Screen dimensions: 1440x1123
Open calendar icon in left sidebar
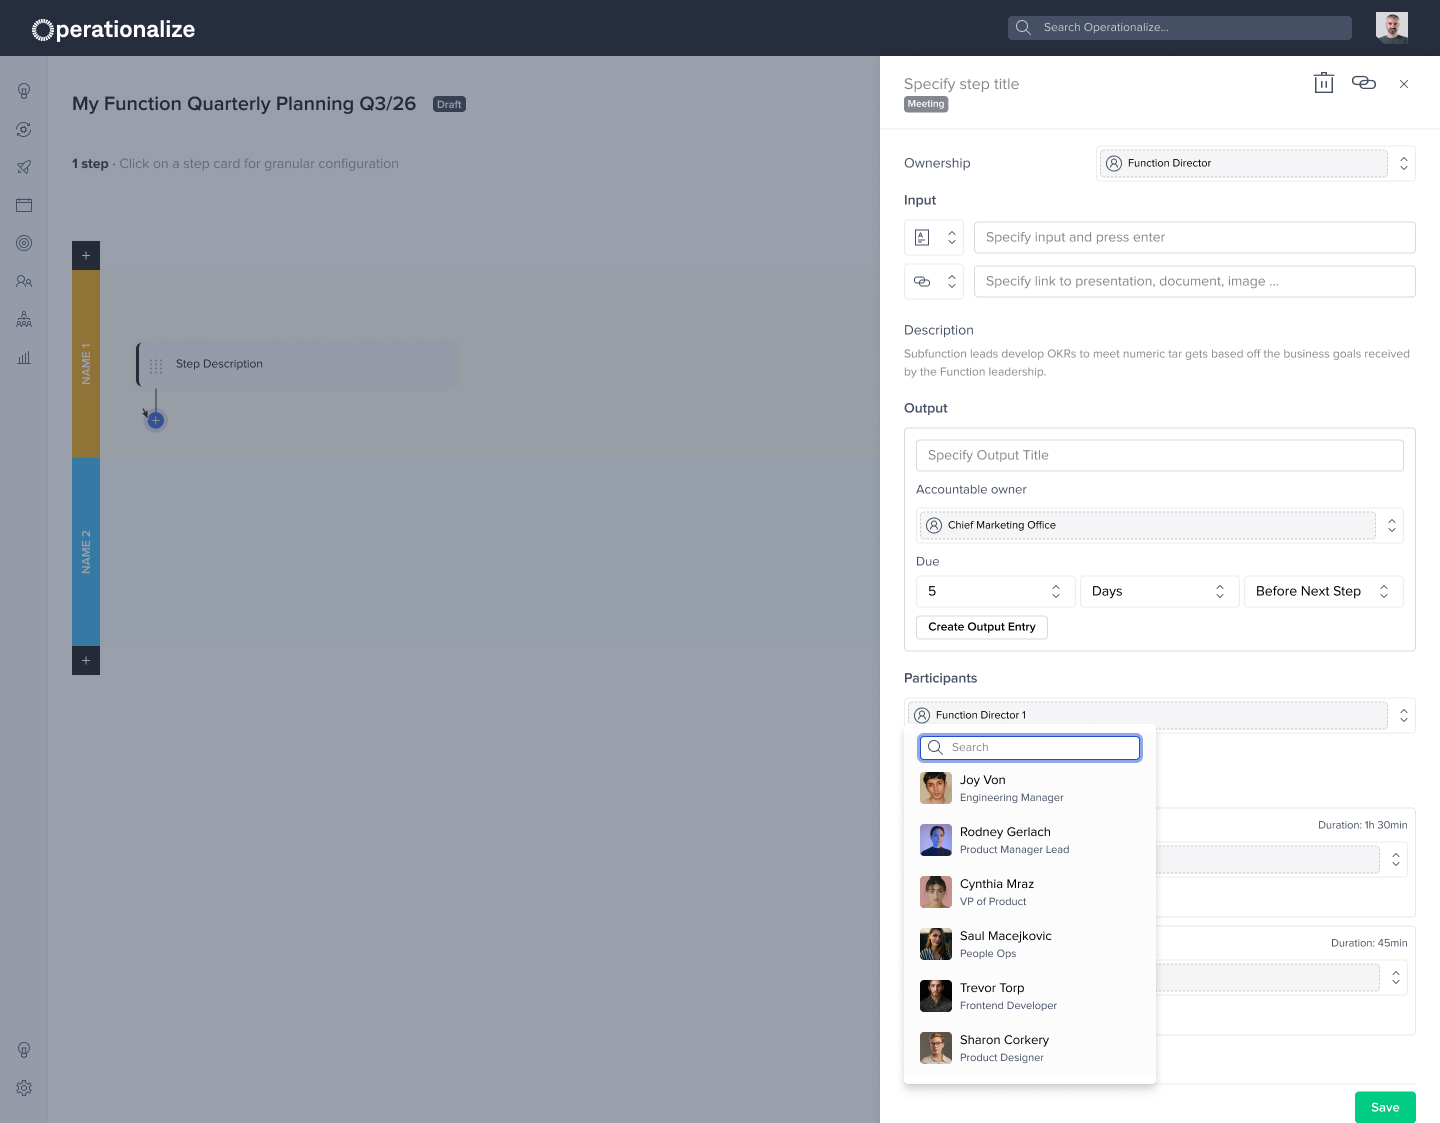click(24, 205)
